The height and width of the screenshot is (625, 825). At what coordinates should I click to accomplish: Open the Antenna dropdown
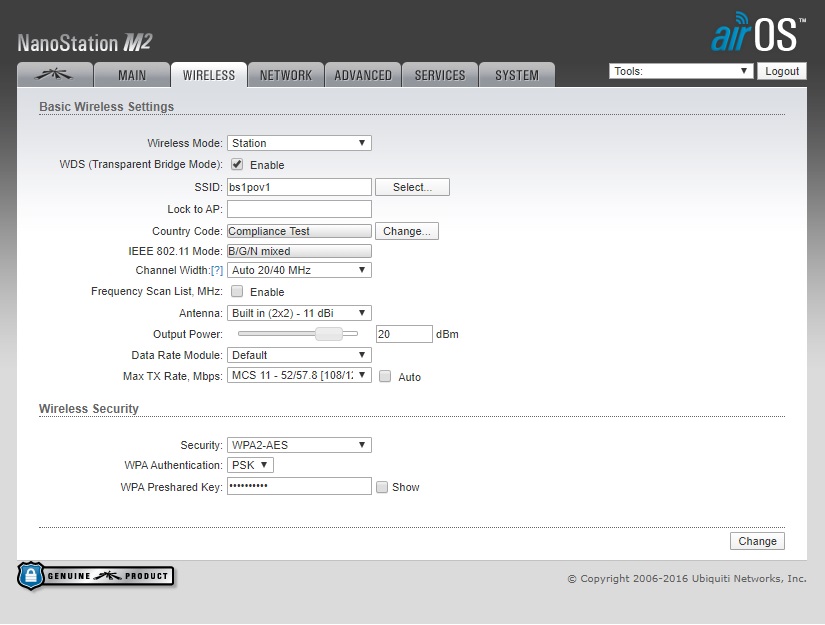tap(299, 313)
